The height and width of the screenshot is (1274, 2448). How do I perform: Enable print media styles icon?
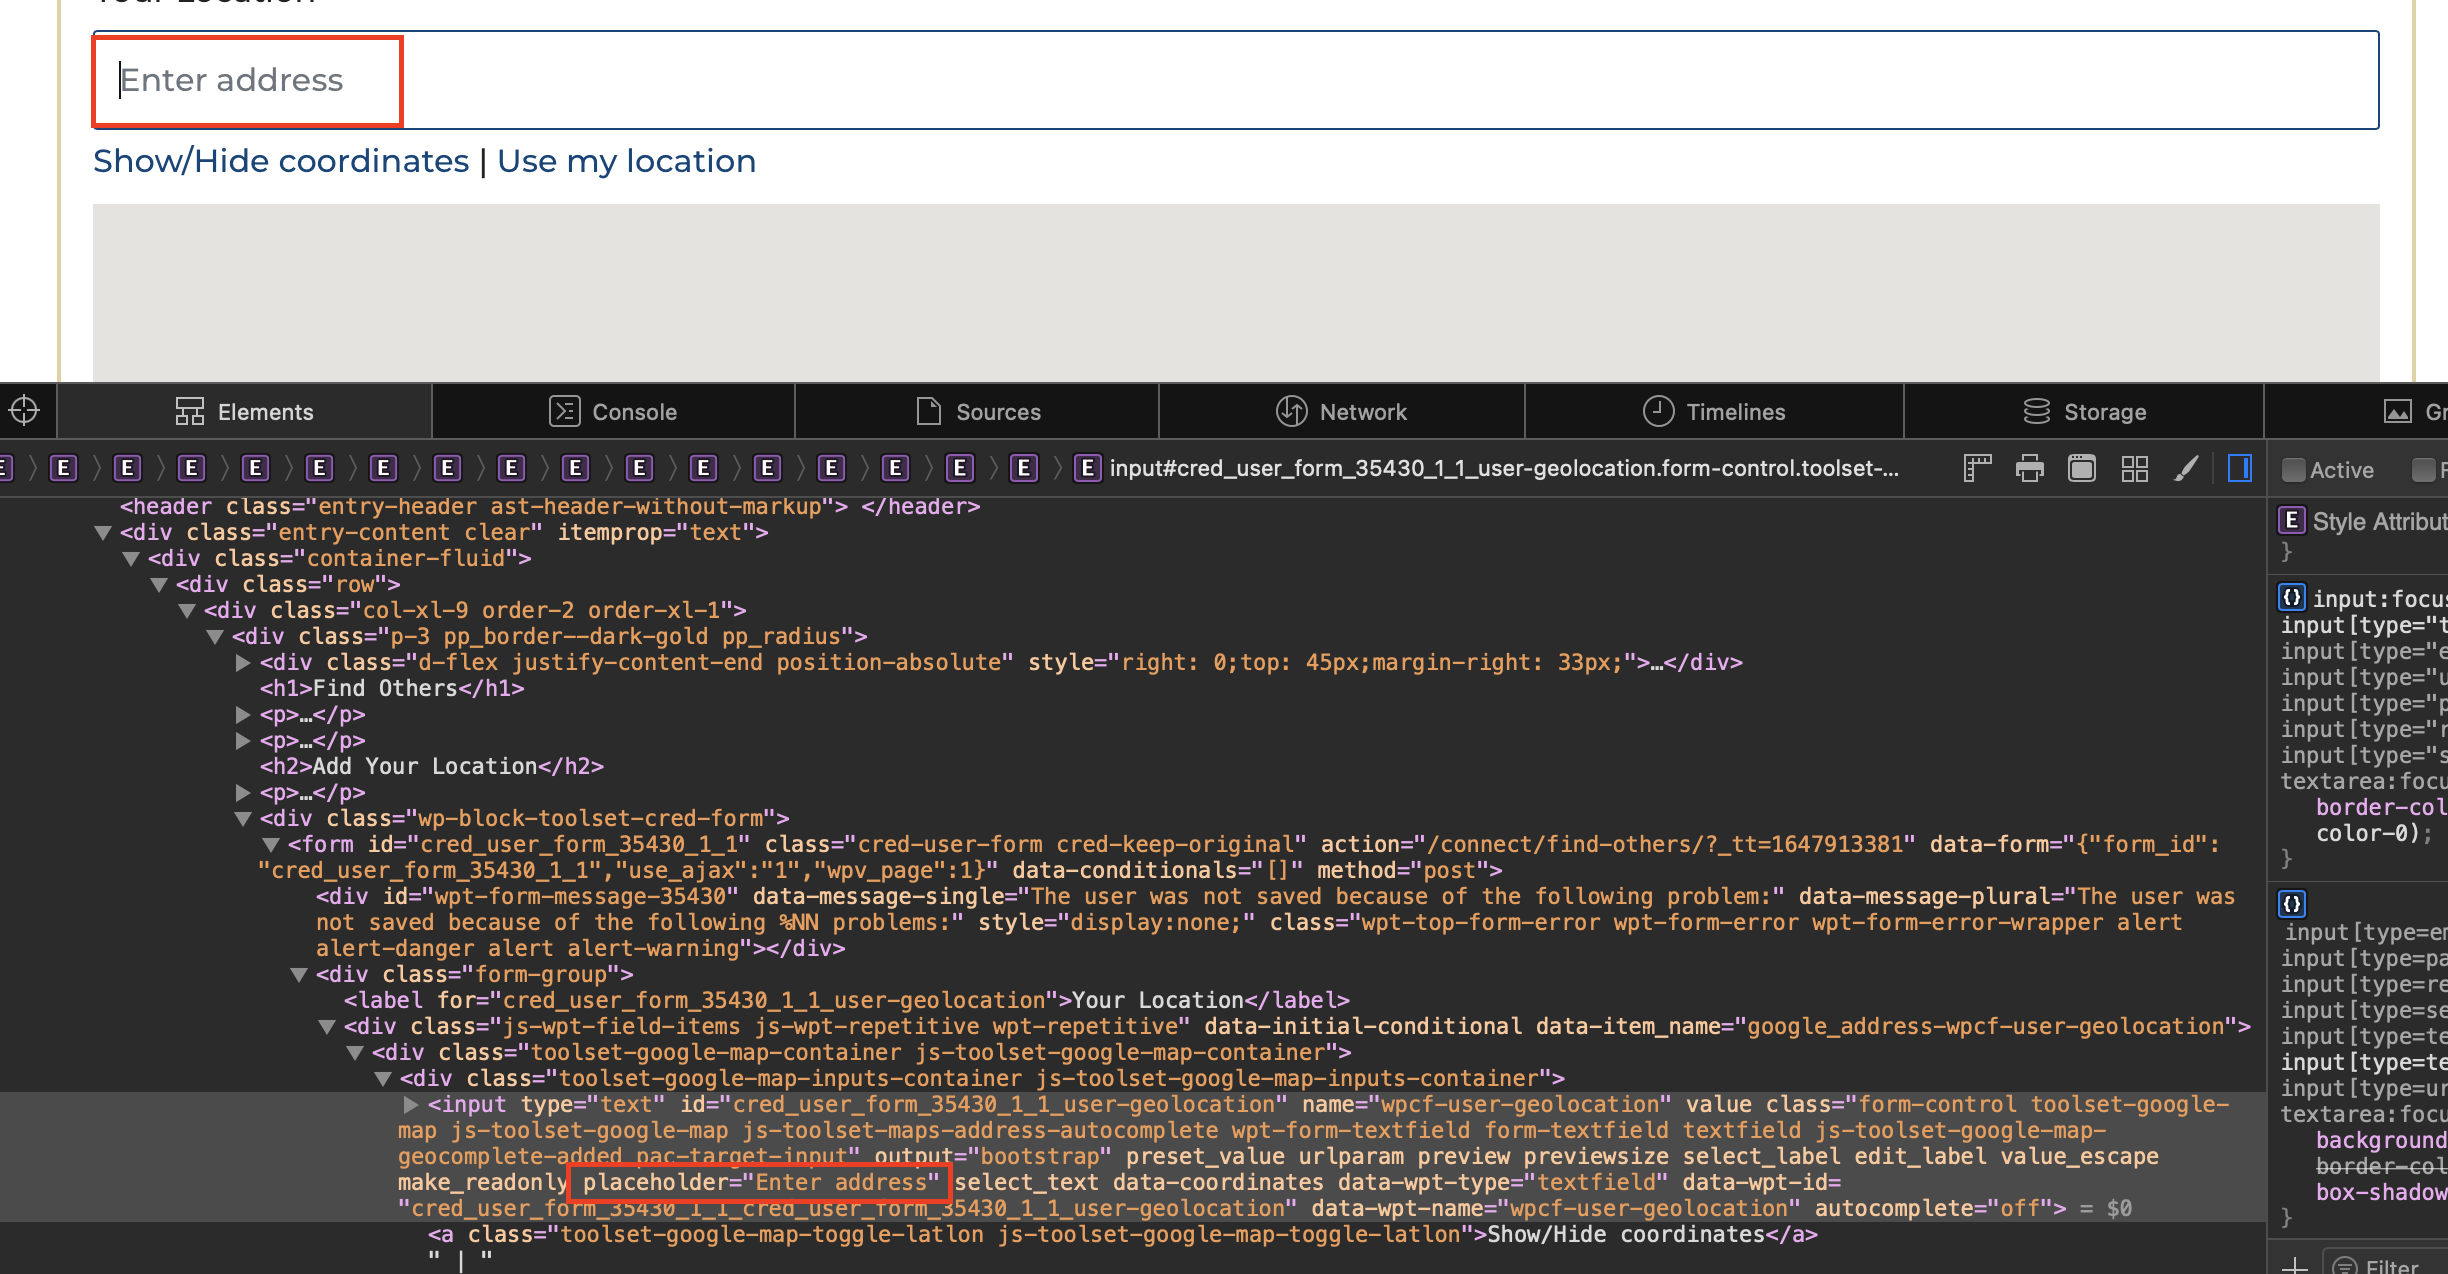click(x=2030, y=468)
